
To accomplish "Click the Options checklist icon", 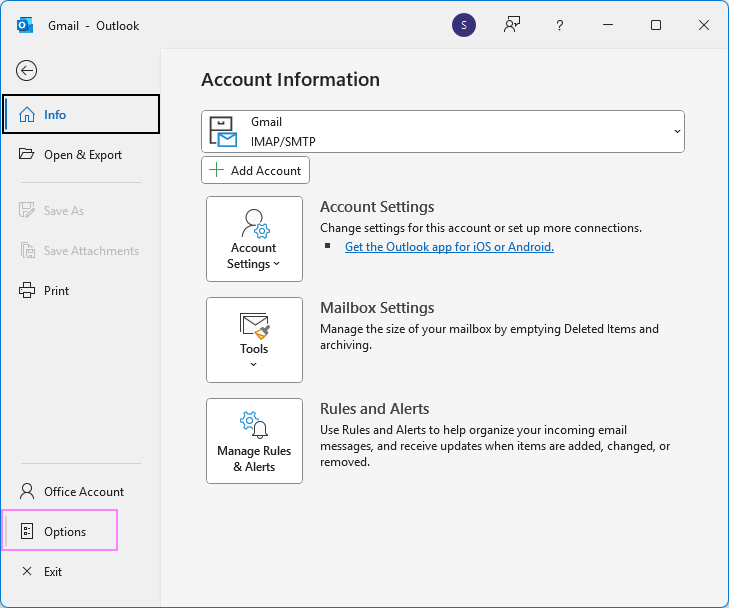I will tap(27, 531).
